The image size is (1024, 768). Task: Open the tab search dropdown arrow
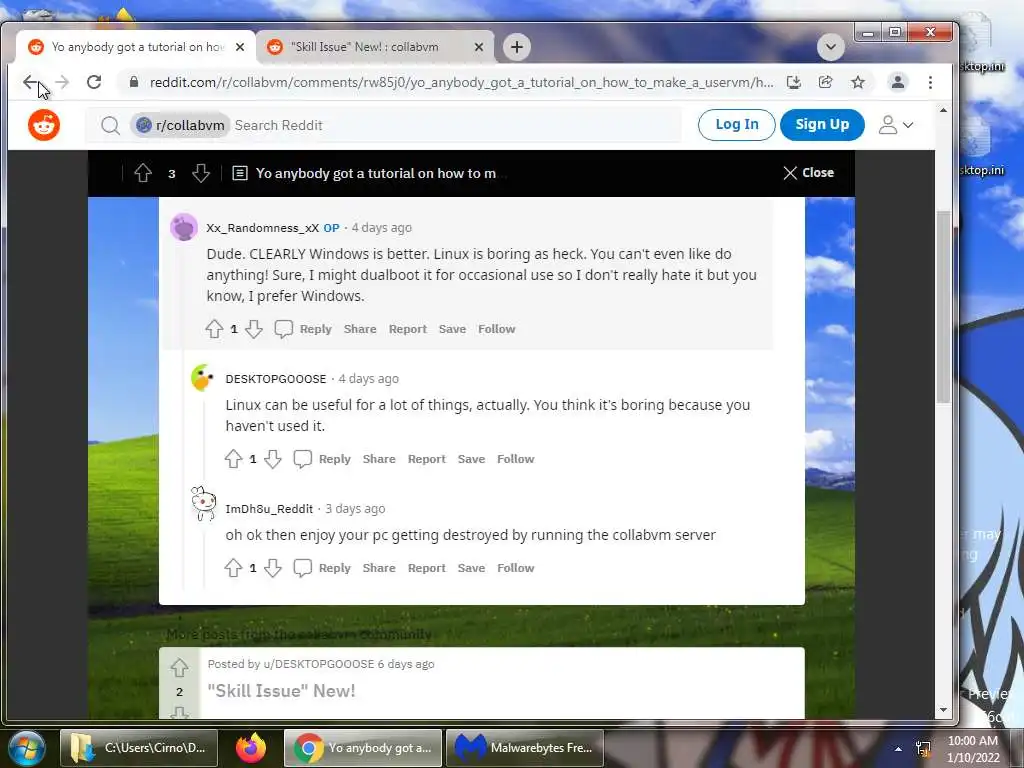[831, 47]
